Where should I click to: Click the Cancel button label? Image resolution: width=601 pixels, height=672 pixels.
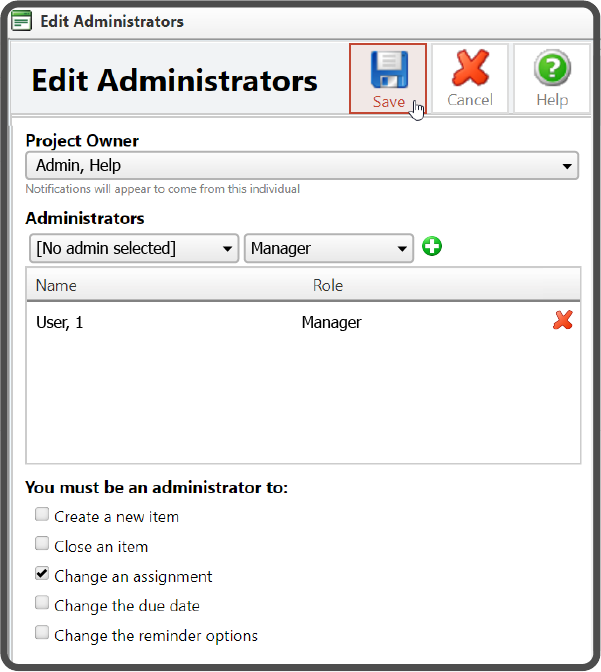click(x=469, y=100)
